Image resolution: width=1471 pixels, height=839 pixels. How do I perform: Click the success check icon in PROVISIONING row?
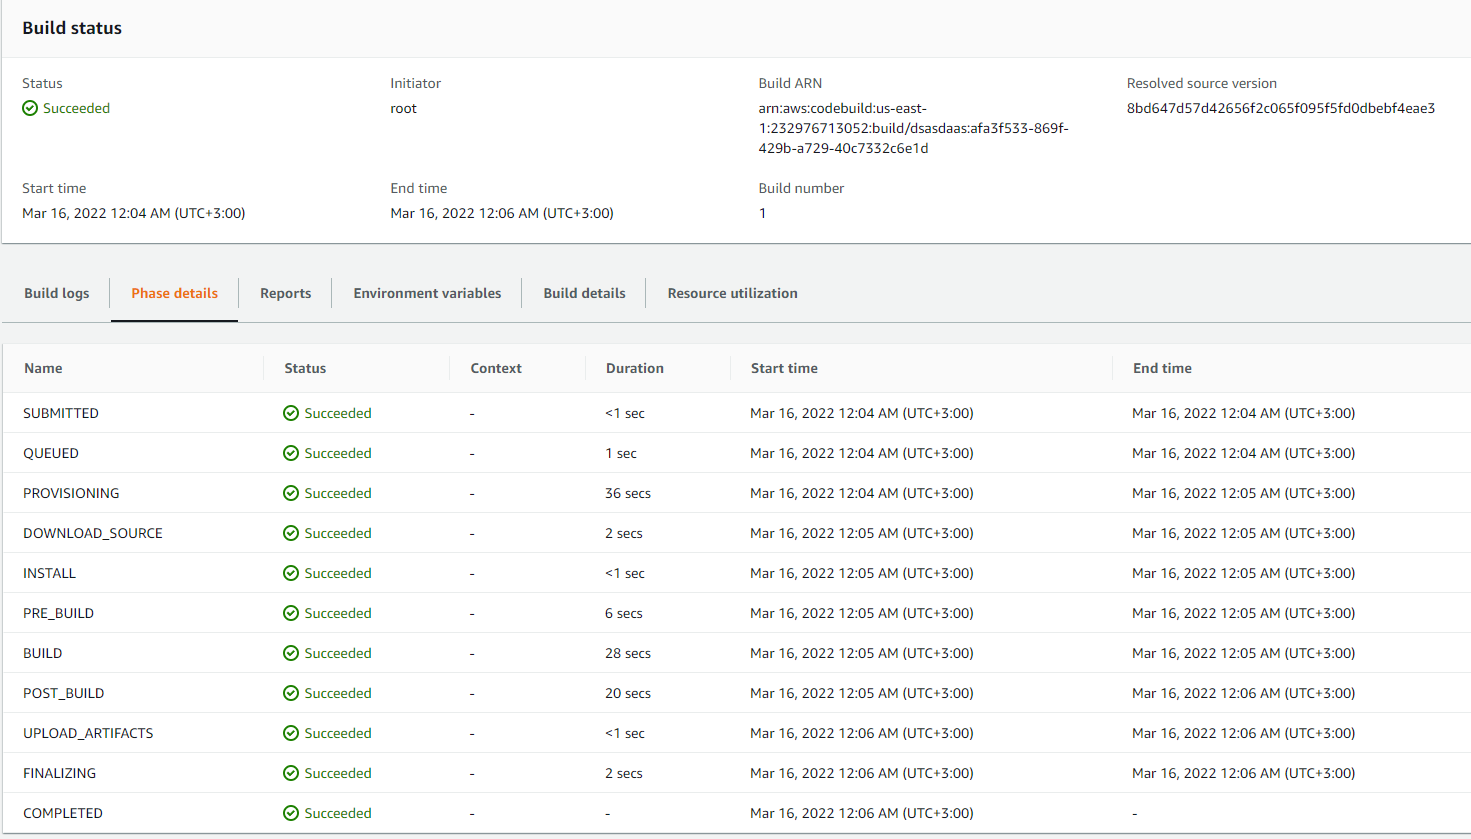click(291, 493)
